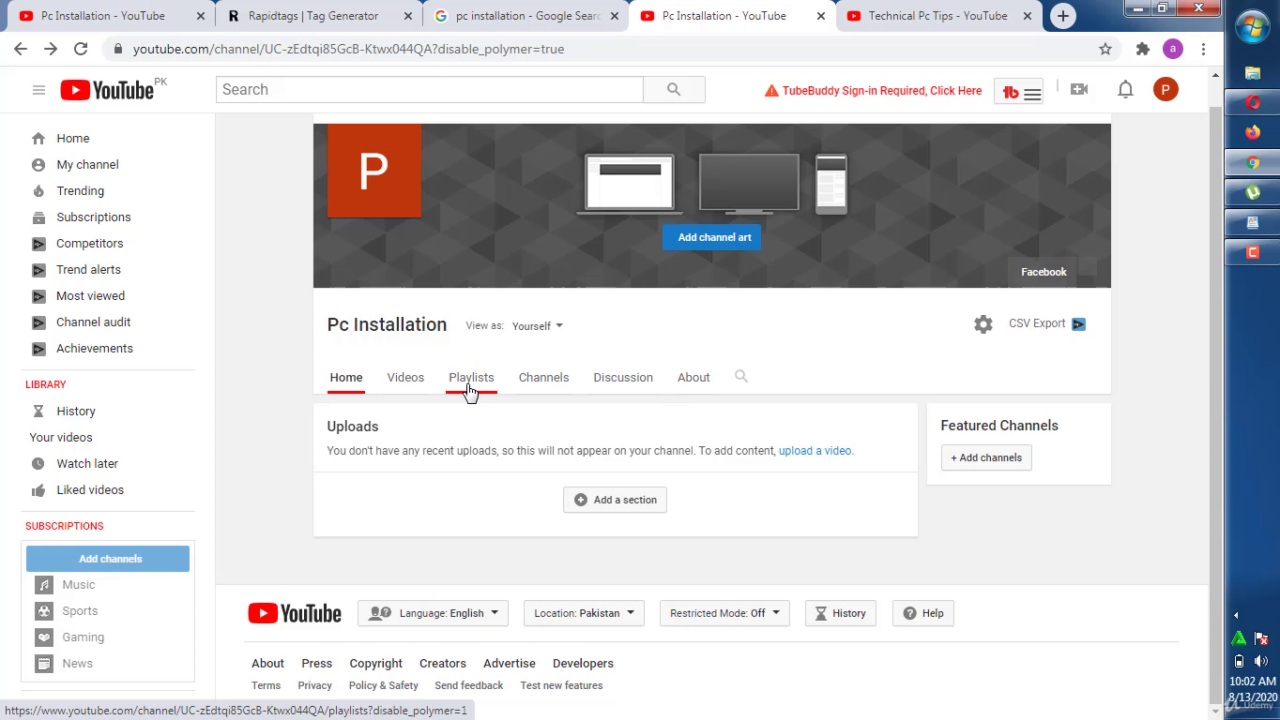
Task: Open the Restricted Mode Off dropdown
Action: coord(725,613)
